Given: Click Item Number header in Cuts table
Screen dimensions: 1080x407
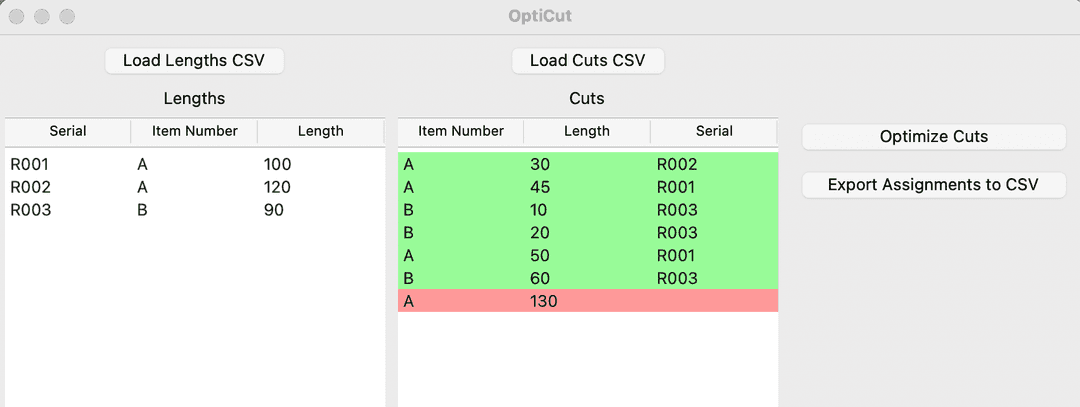Looking at the screenshot, I should [x=461, y=131].
